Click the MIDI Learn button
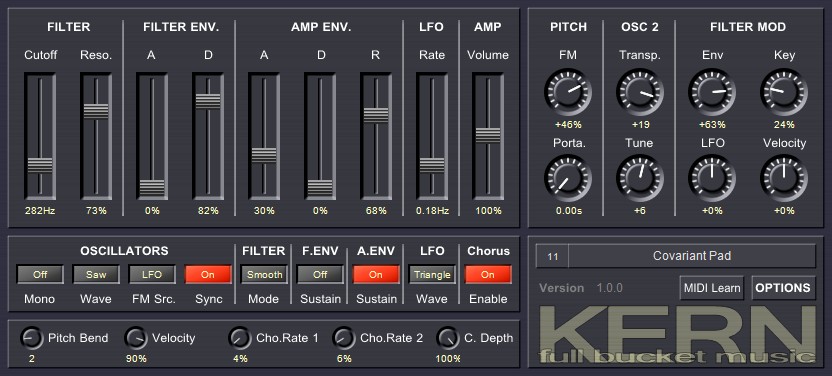The image size is (832, 376). pos(712,288)
